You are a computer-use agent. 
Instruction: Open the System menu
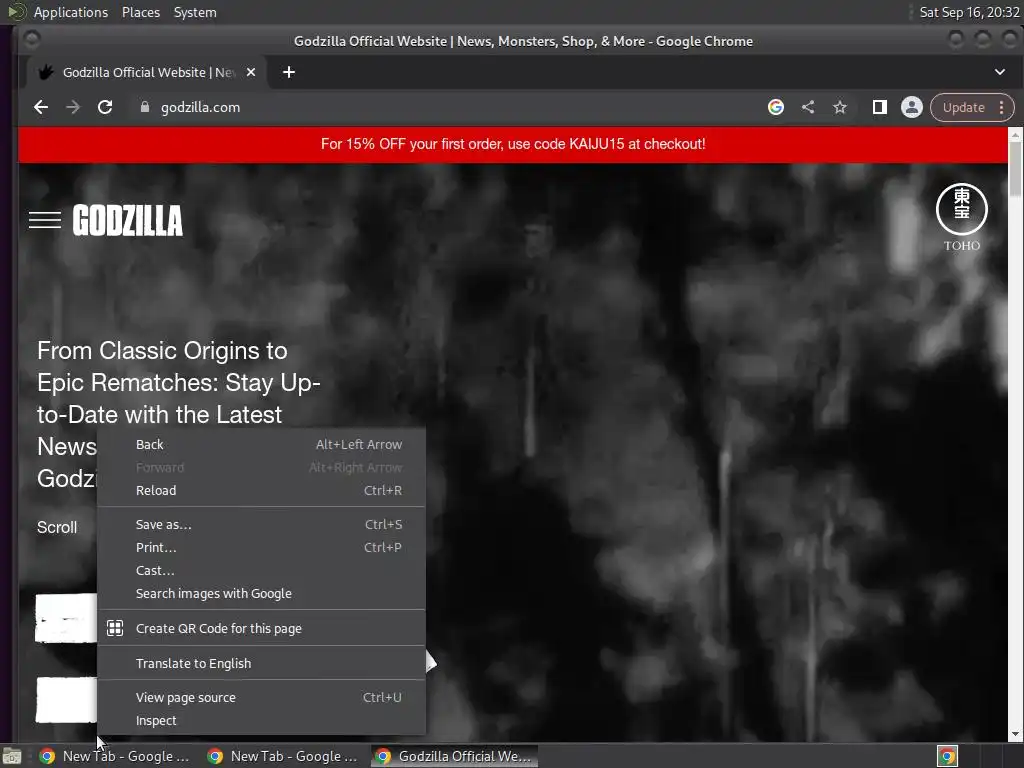tap(195, 12)
